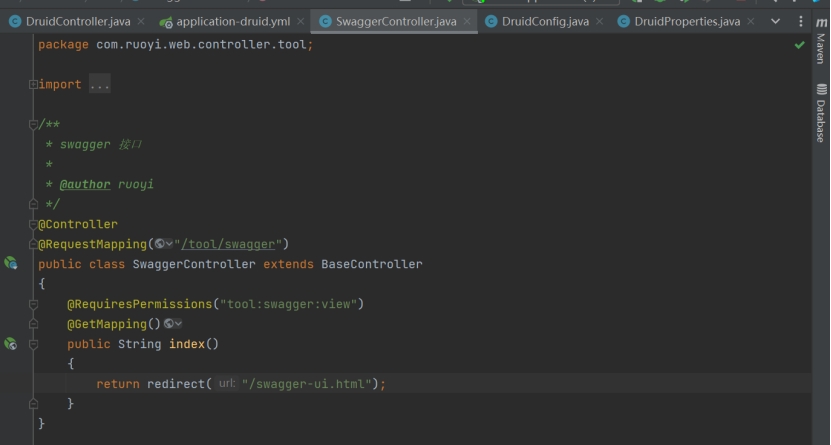Click the Spring gutter icon next to index() method
831x445 pixels.
pyautogui.click(x=11, y=344)
